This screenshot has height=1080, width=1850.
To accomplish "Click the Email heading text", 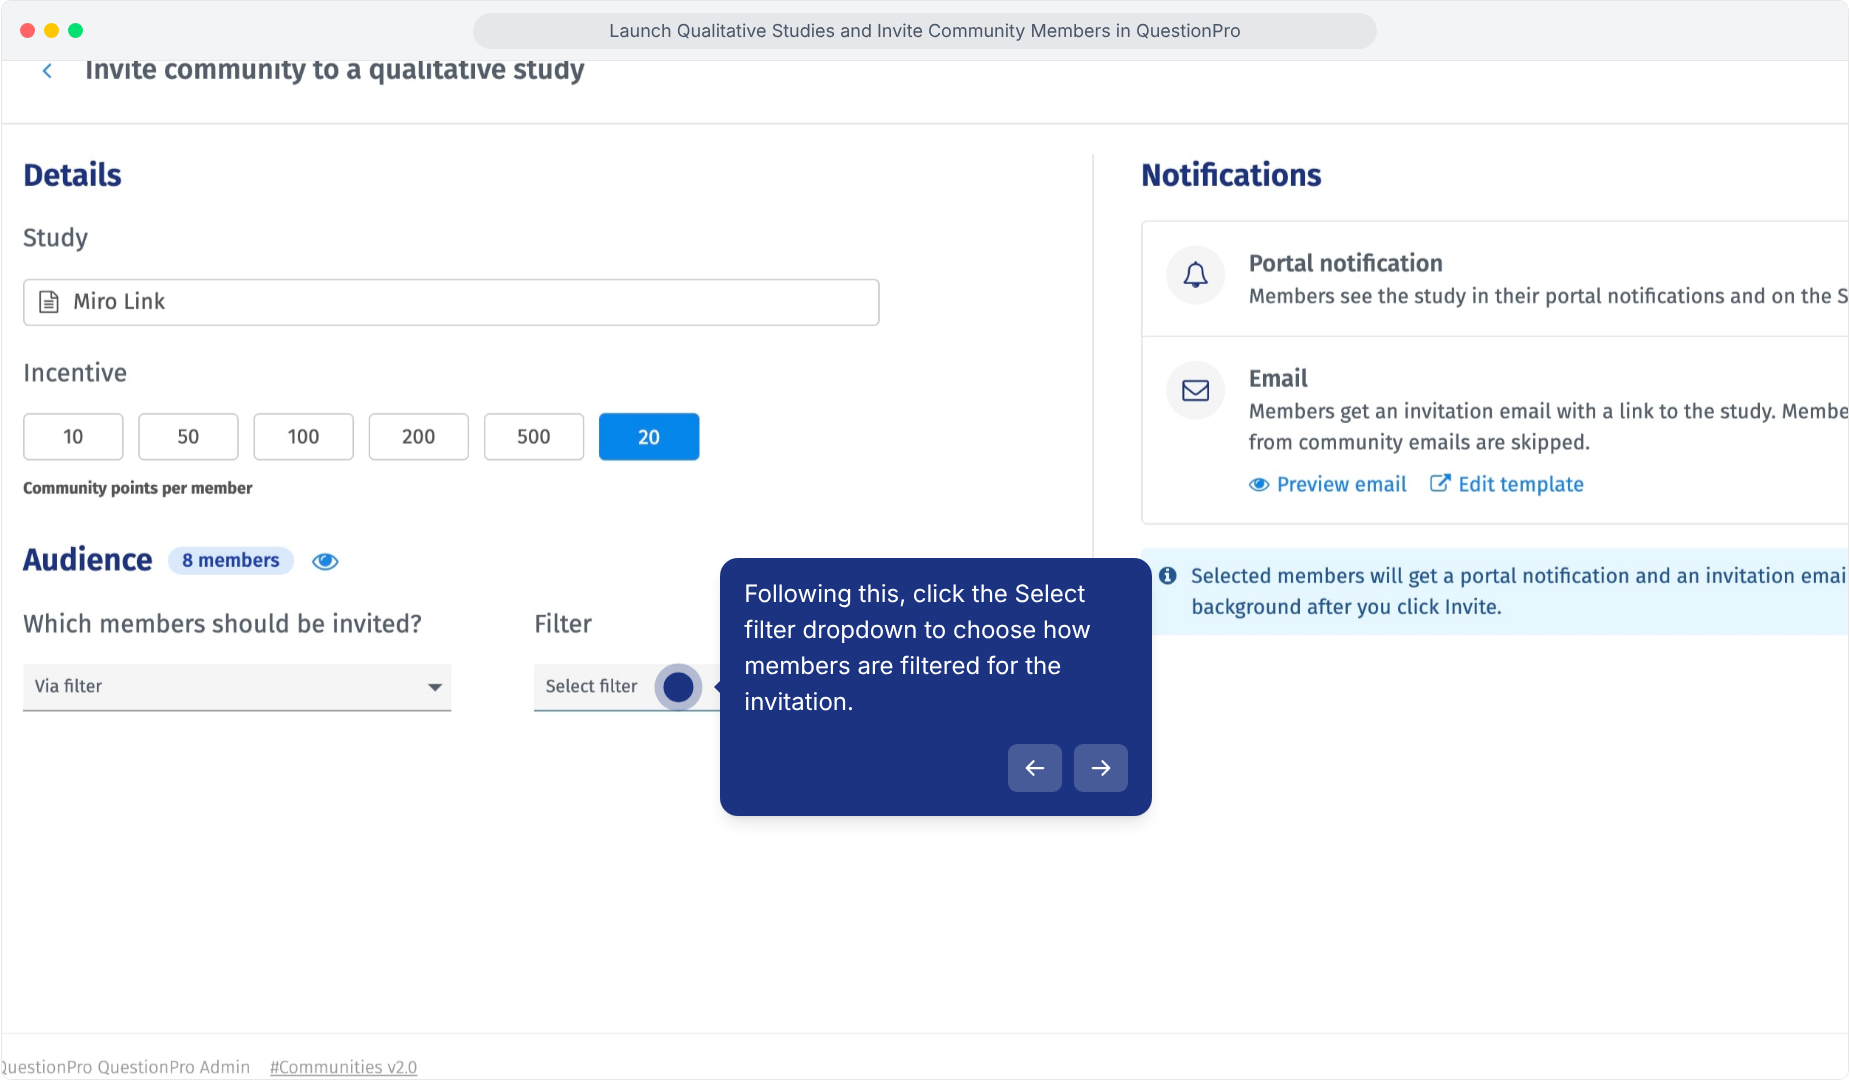I will point(1278,378).
